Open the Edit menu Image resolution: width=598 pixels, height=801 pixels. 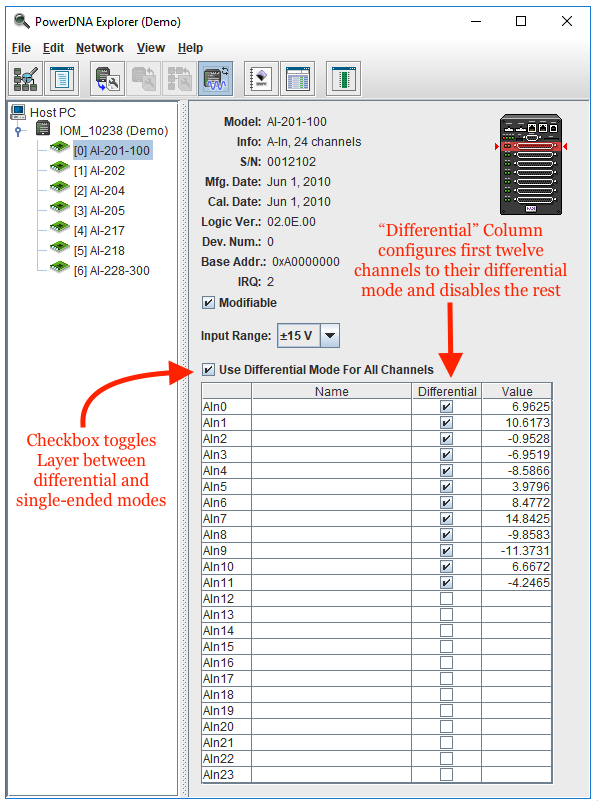pos(53,48)
